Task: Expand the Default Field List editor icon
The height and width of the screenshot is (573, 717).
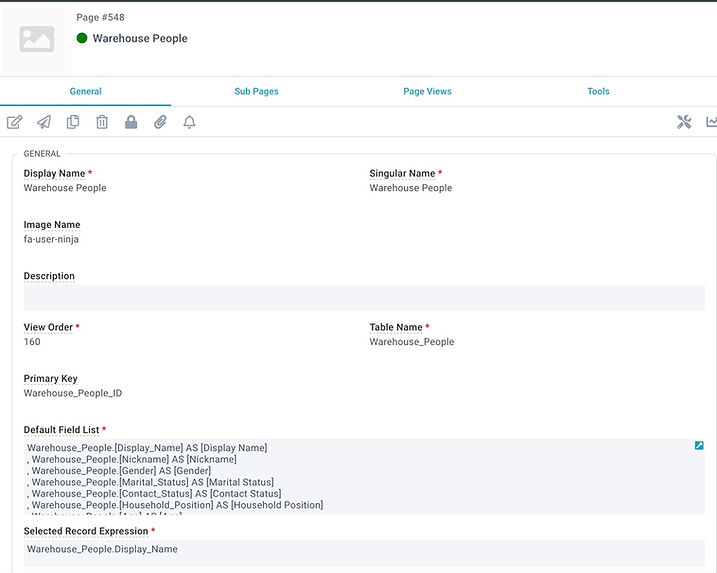Action: pos(699,445)
